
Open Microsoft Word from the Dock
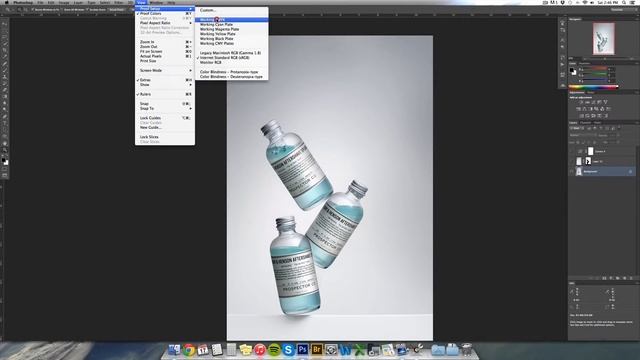point(345,349)
